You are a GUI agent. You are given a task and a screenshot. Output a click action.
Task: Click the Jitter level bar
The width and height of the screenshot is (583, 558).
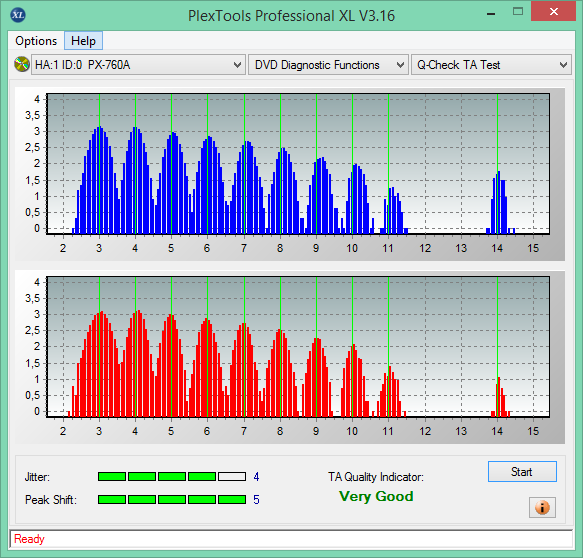[172, 477]
